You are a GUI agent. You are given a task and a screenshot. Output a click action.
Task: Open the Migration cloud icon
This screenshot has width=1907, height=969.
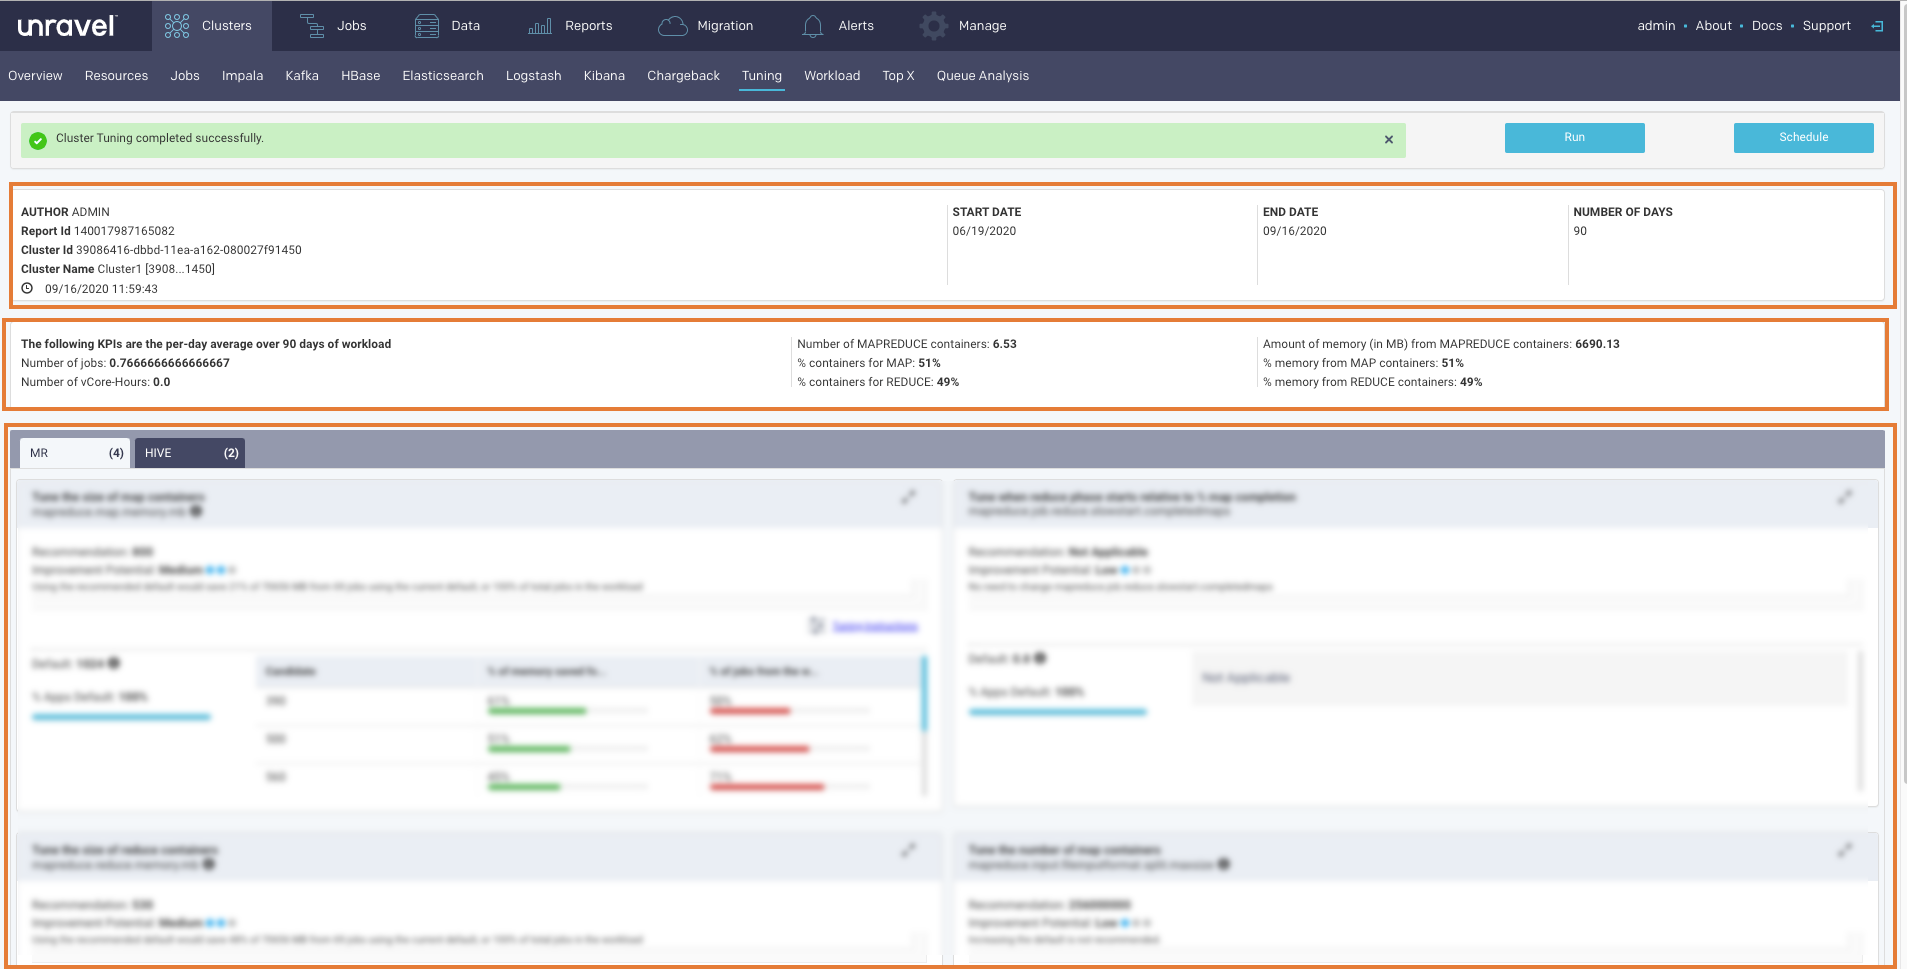click(x=672, y=26)
